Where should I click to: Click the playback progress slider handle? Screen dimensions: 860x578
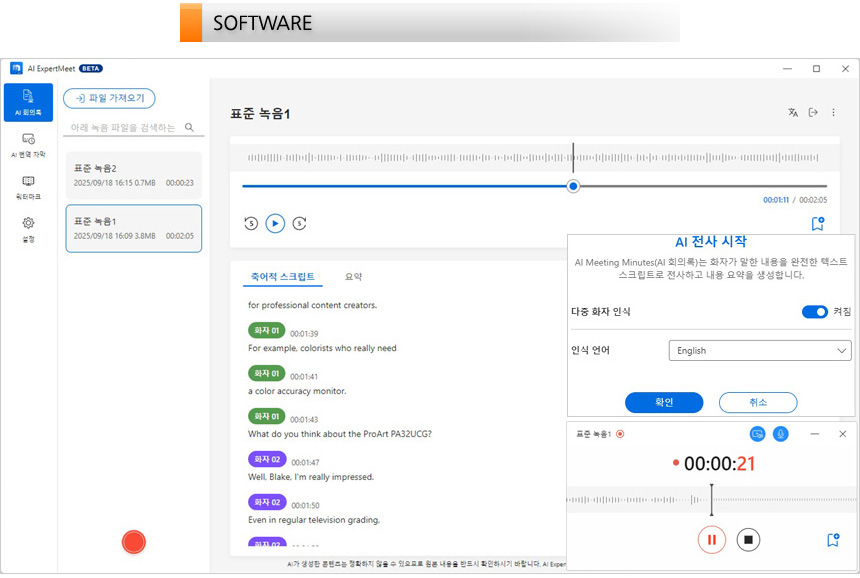[573, 186]
